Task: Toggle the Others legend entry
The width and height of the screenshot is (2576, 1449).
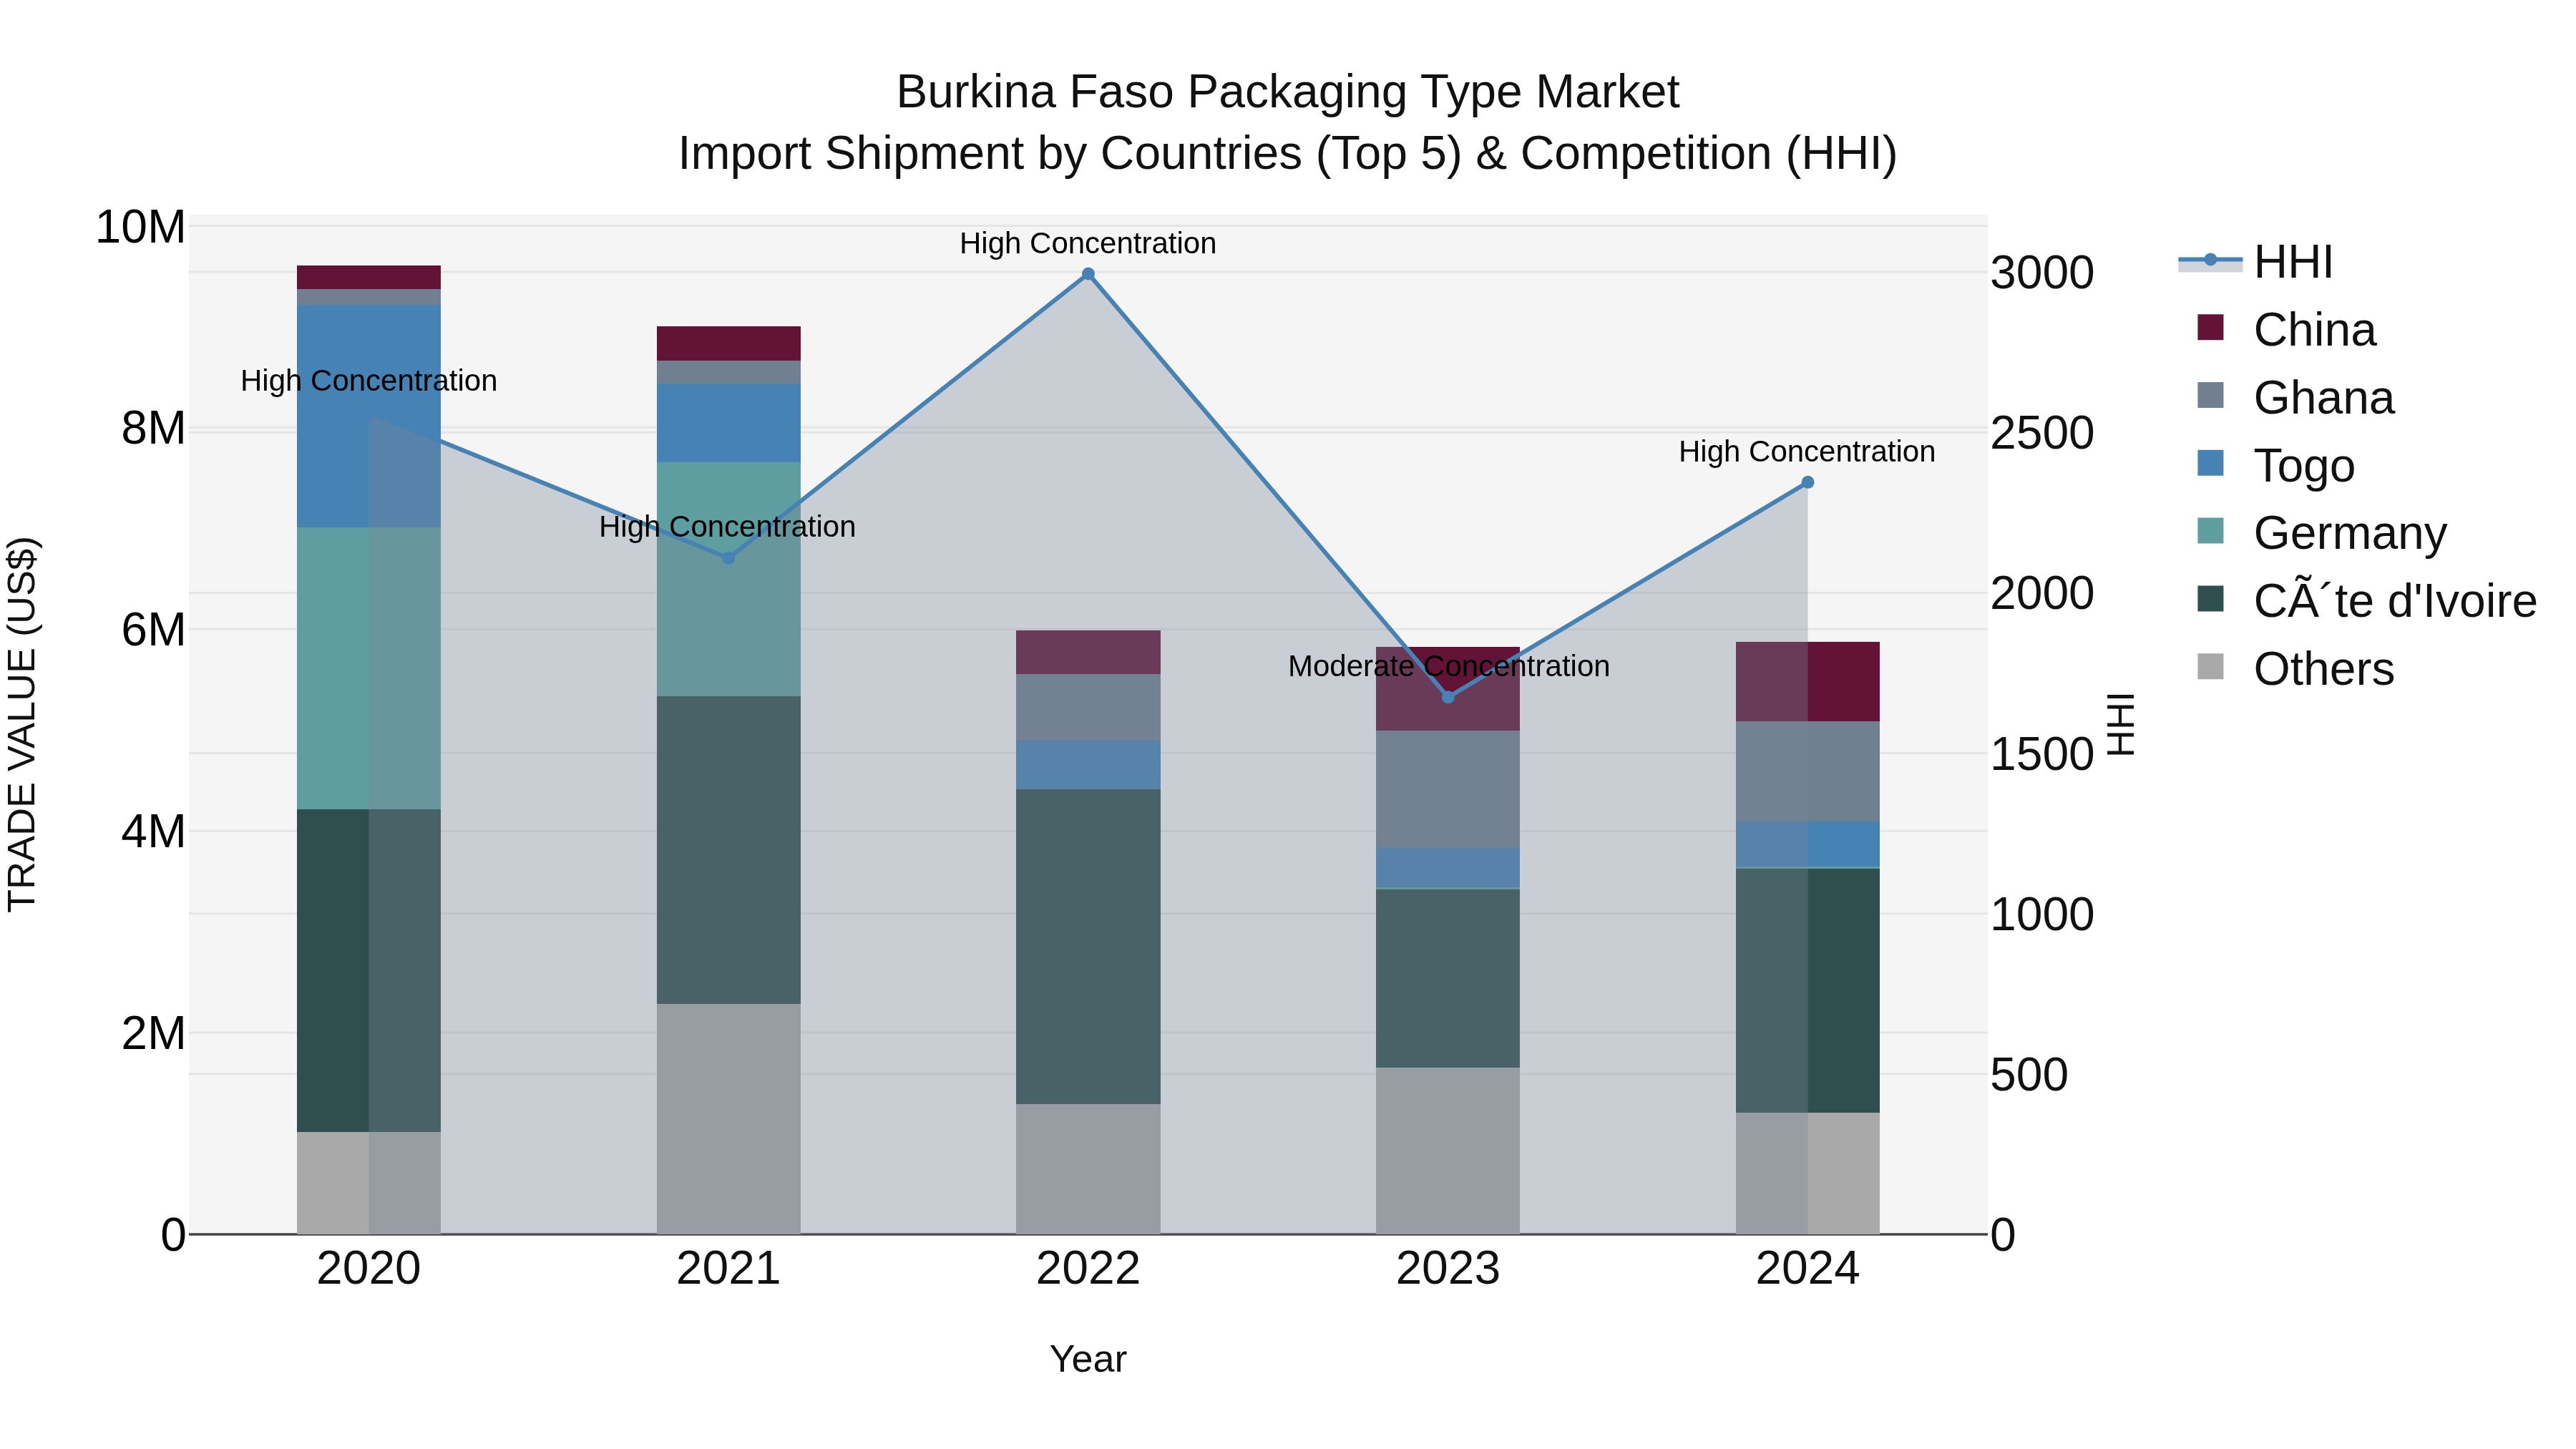Action: click(2295, 669)
